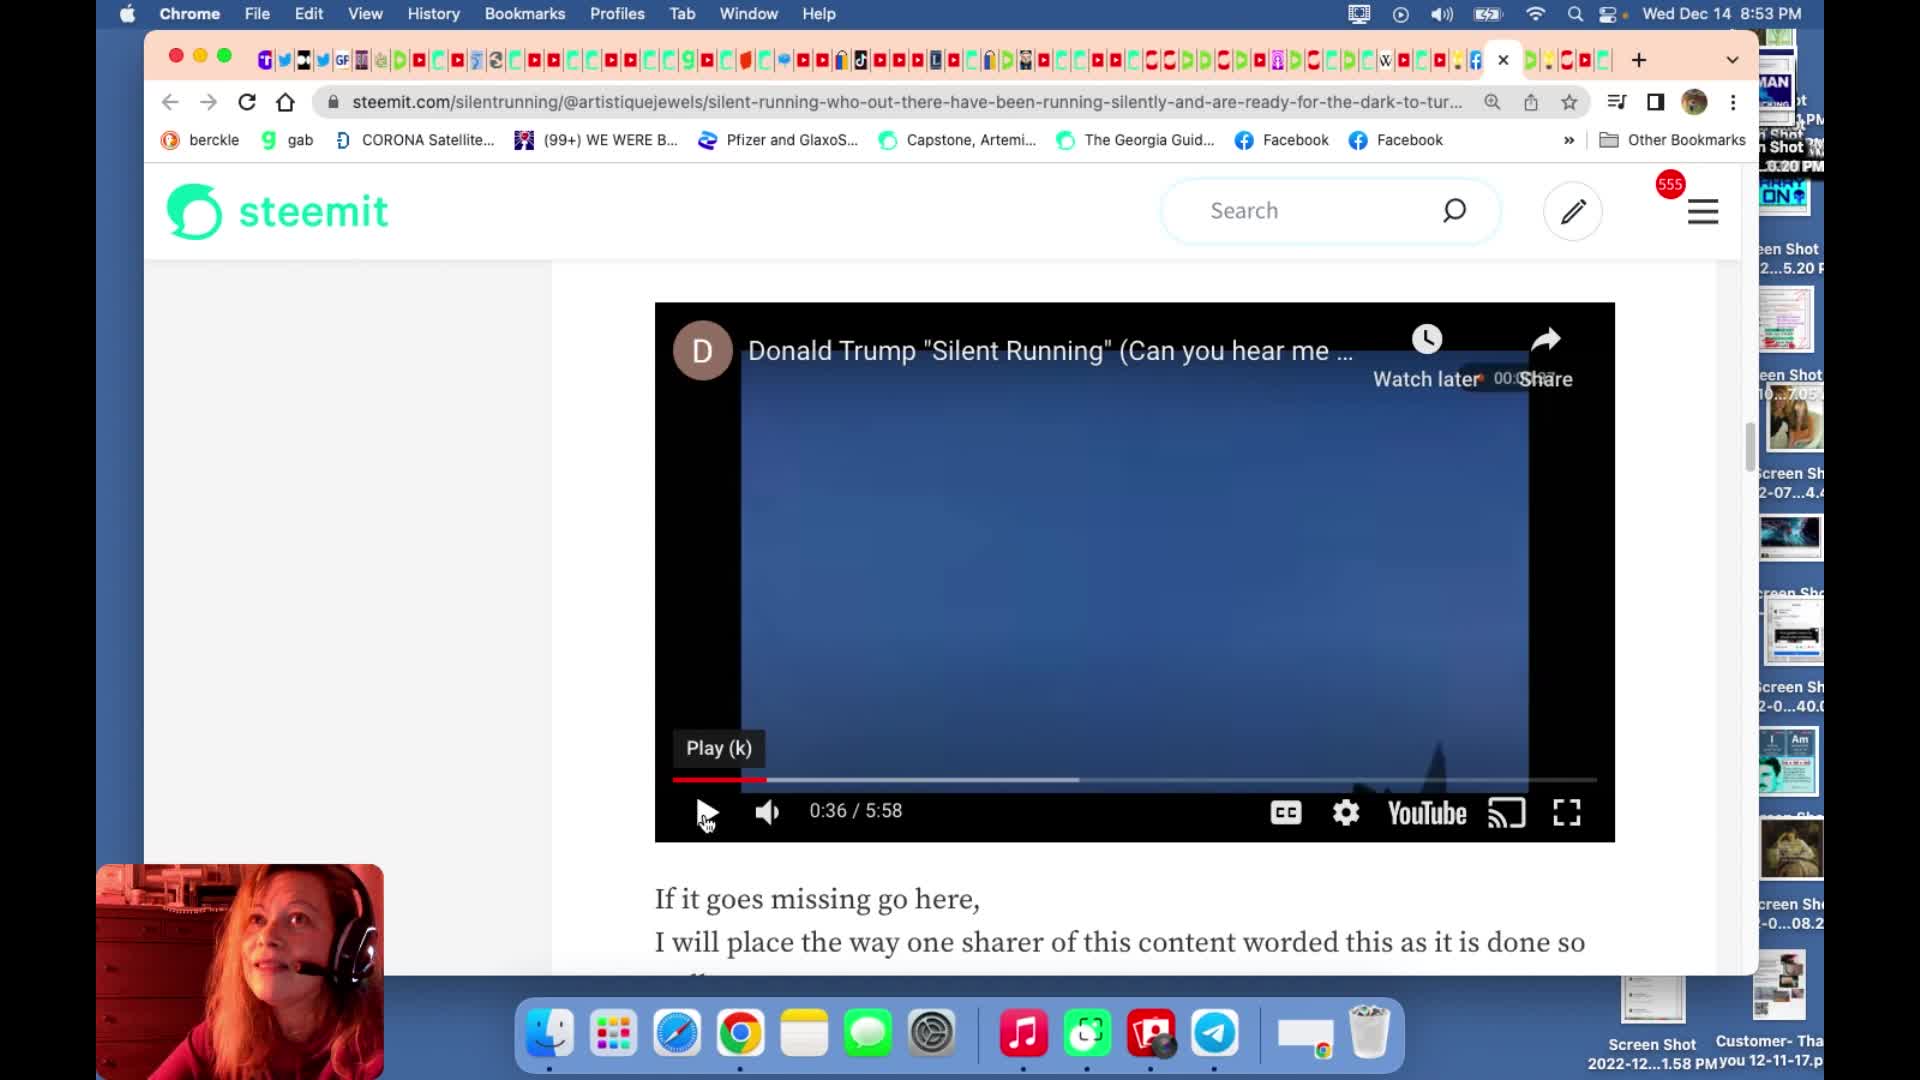Open CORONA Satellite bookmark
This screenshot has height=1080, width=1920.
click(x=415, y=140)
